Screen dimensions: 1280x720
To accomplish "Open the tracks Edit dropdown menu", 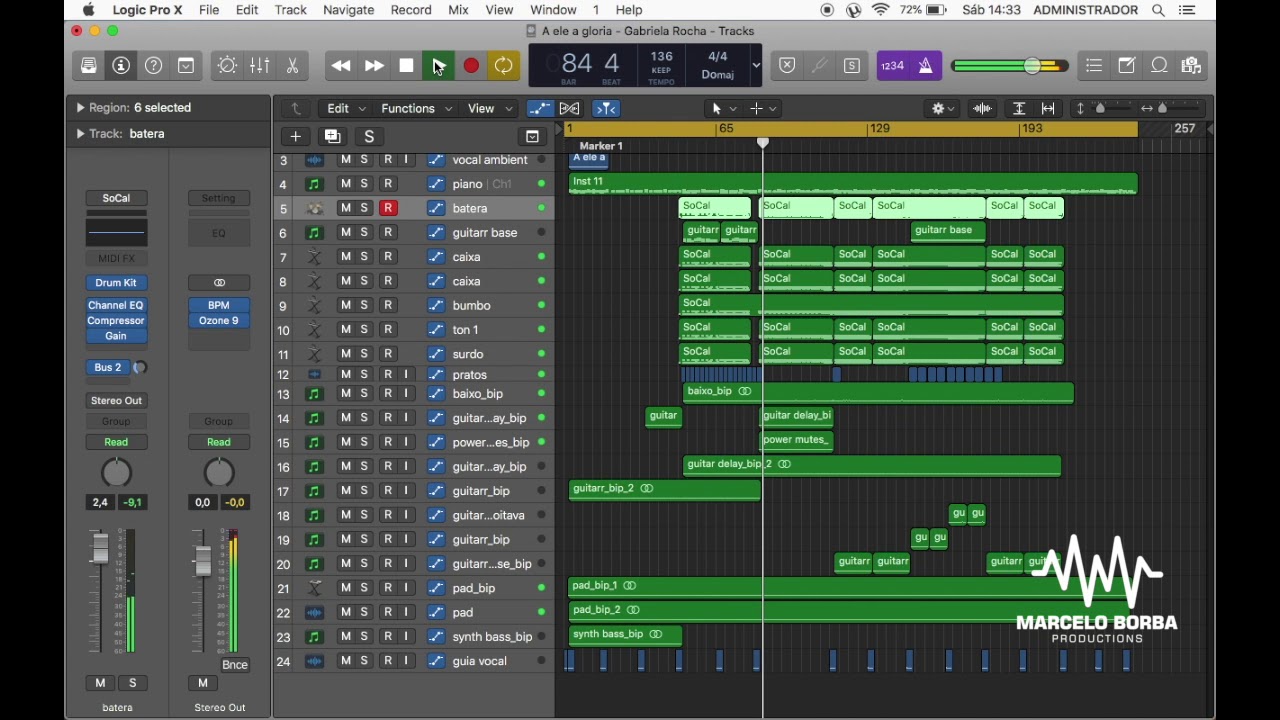I will pos(346,108).
